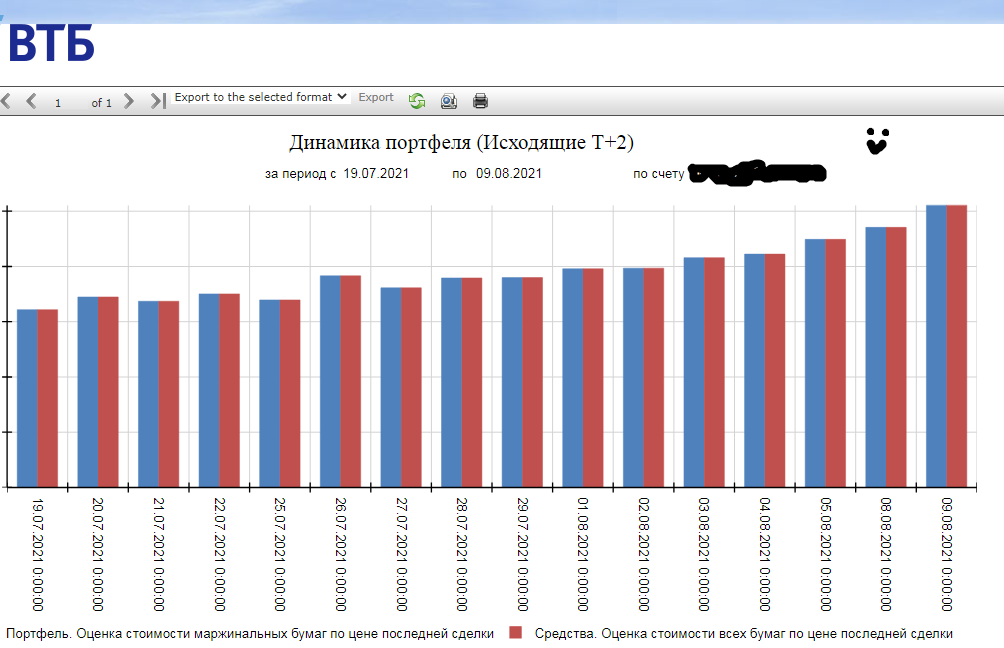This screenshot has height=648, width=1004.
Task: Click the VTB logo
Action: click(x=52, y=44)
